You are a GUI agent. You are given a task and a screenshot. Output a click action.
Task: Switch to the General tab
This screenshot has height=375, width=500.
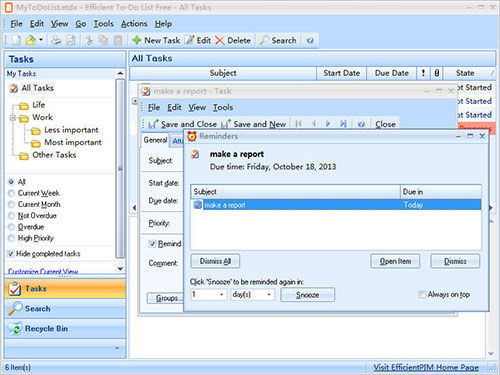point(155,140)
